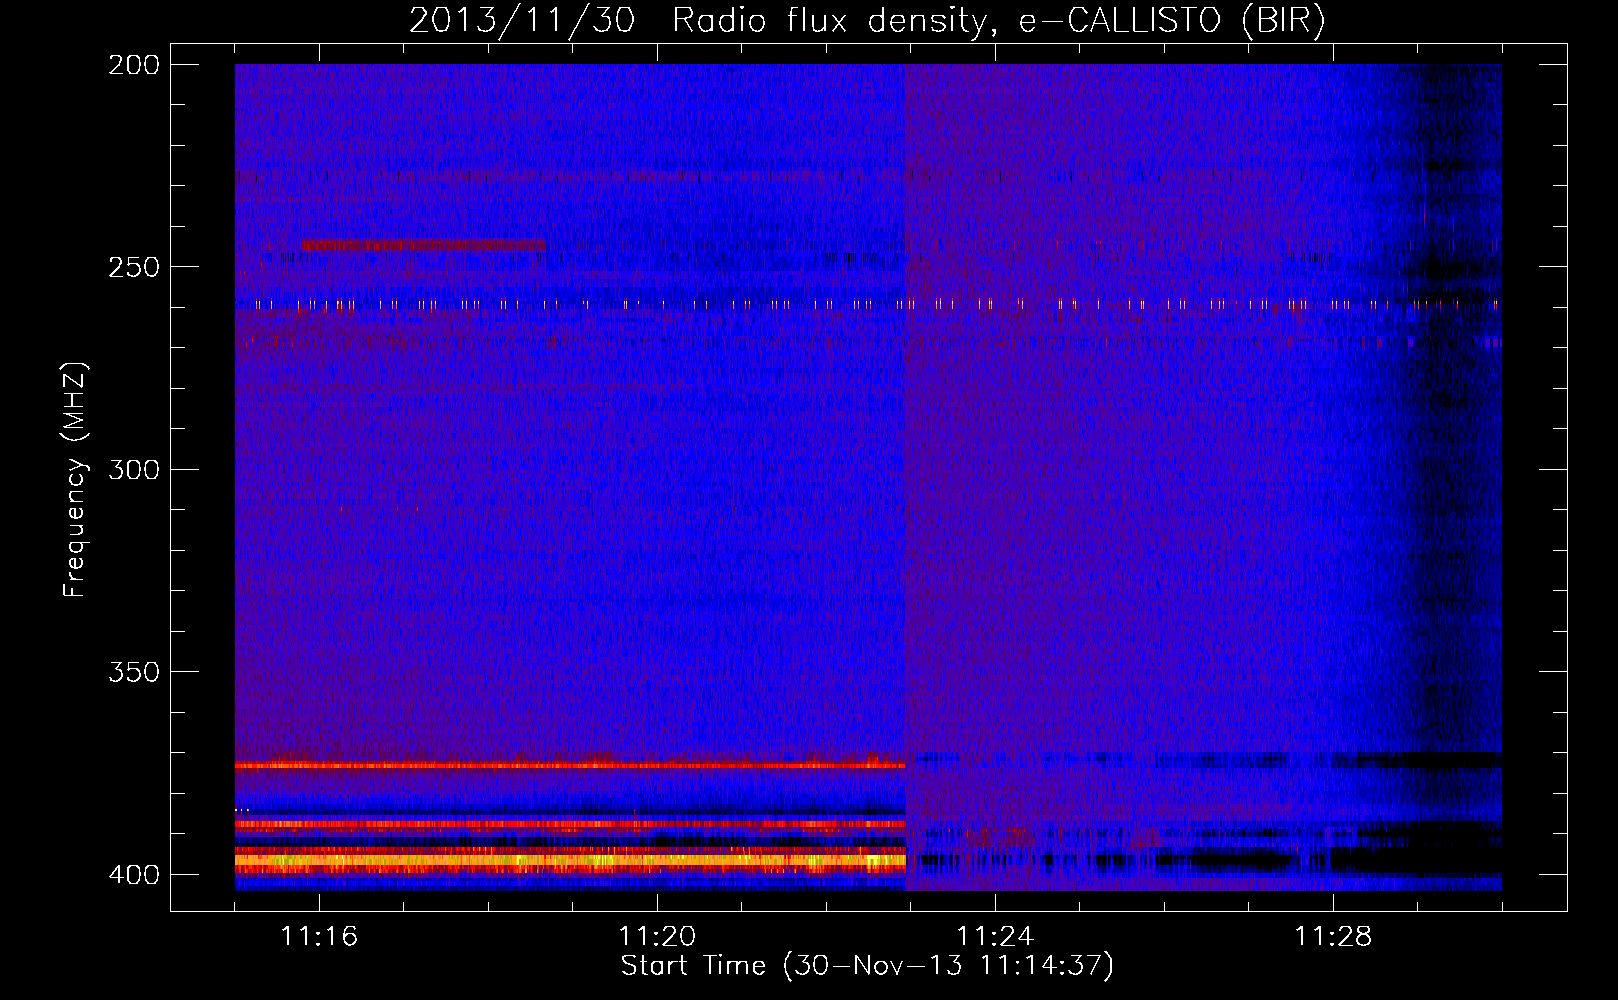This screenshot has height=1000, width=1618.
Task: Click the '11:28' time tick label
Action: pyautogui.click(x=1333, y=937)
